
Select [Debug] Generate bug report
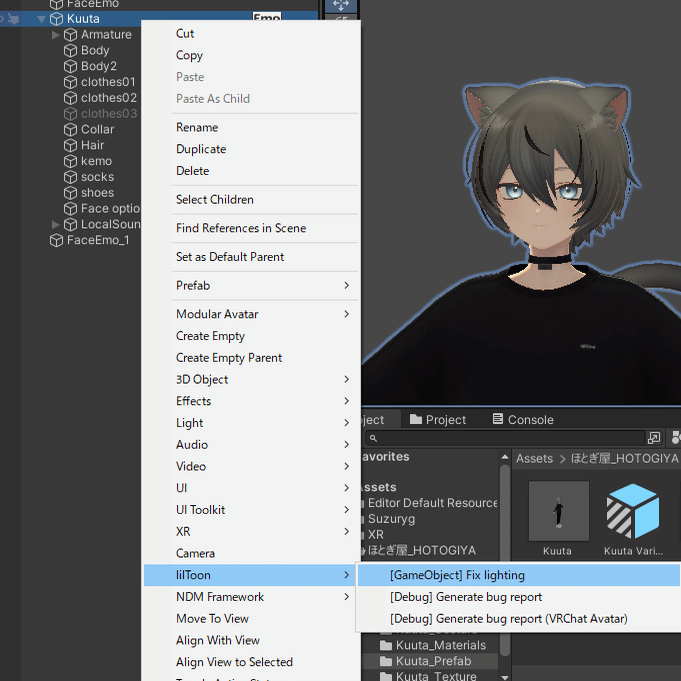pyautogui.click(x=519, y=597)
